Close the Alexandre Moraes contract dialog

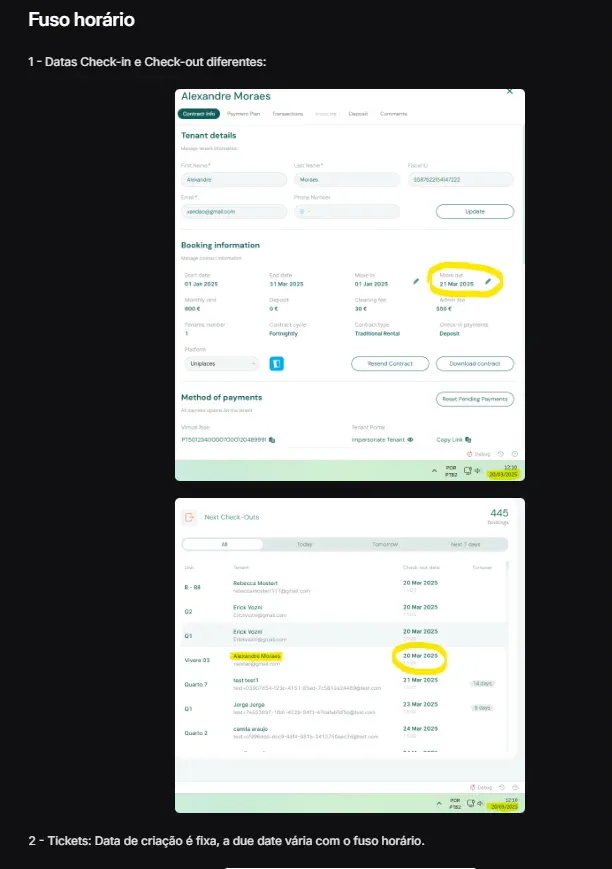click(509, 91)
